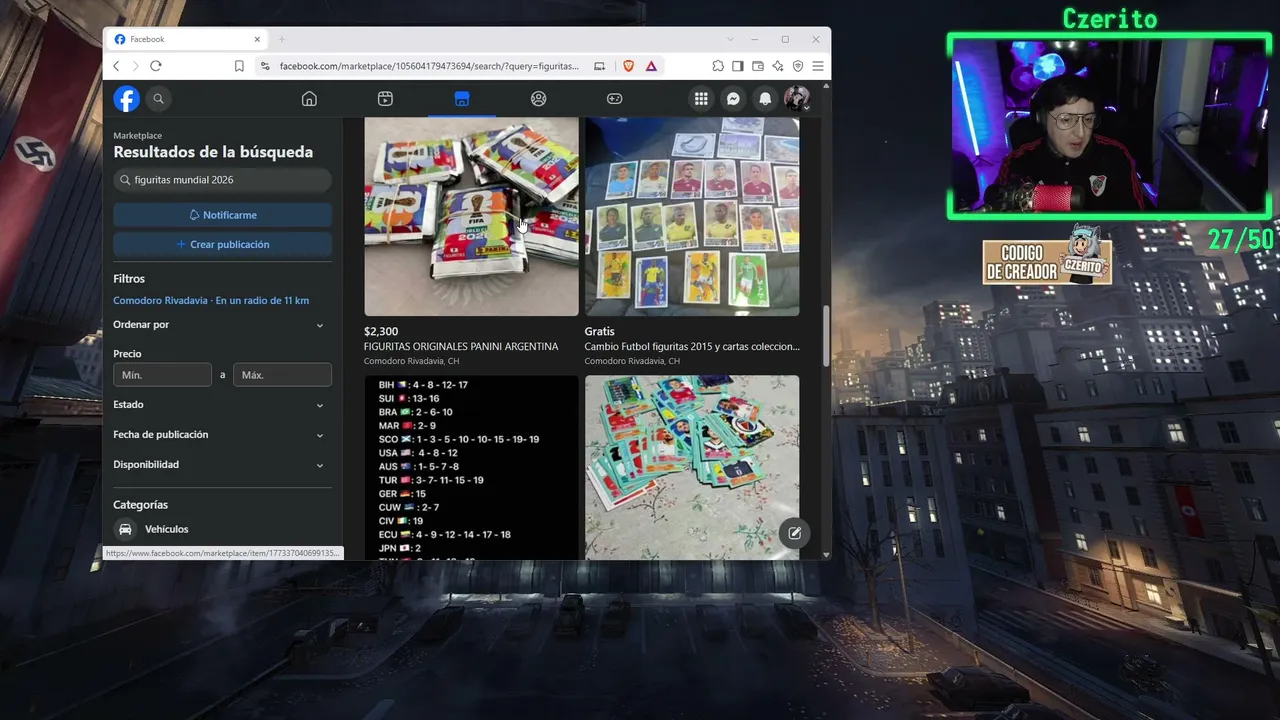This screenshot has width=1280, height=720.
Task: Click the Facebook logo icon
Action: [126, 99]
